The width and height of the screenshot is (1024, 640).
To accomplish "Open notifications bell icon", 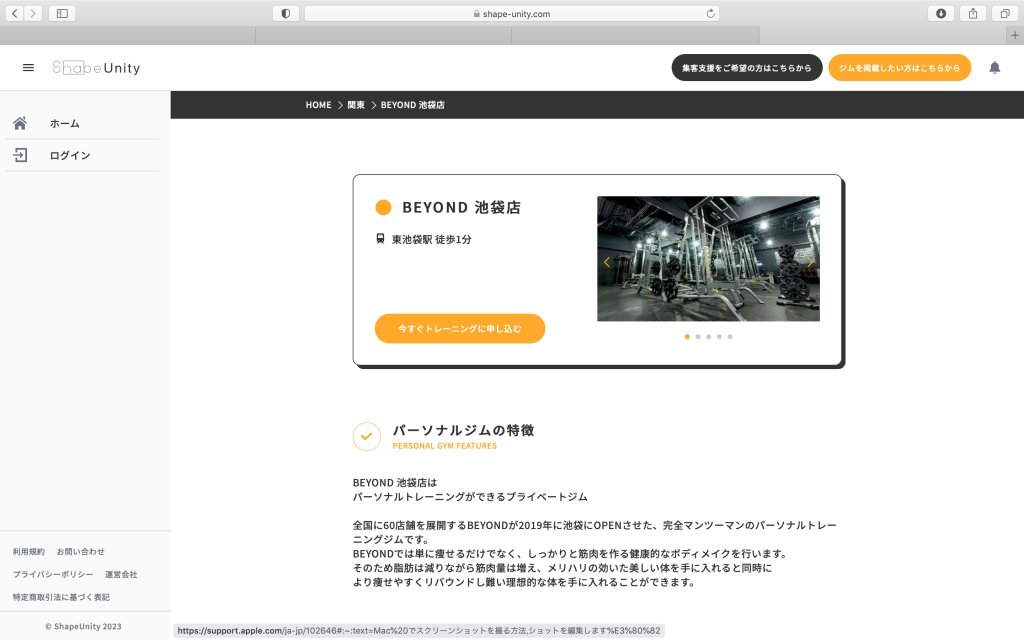I will (995, 67).
